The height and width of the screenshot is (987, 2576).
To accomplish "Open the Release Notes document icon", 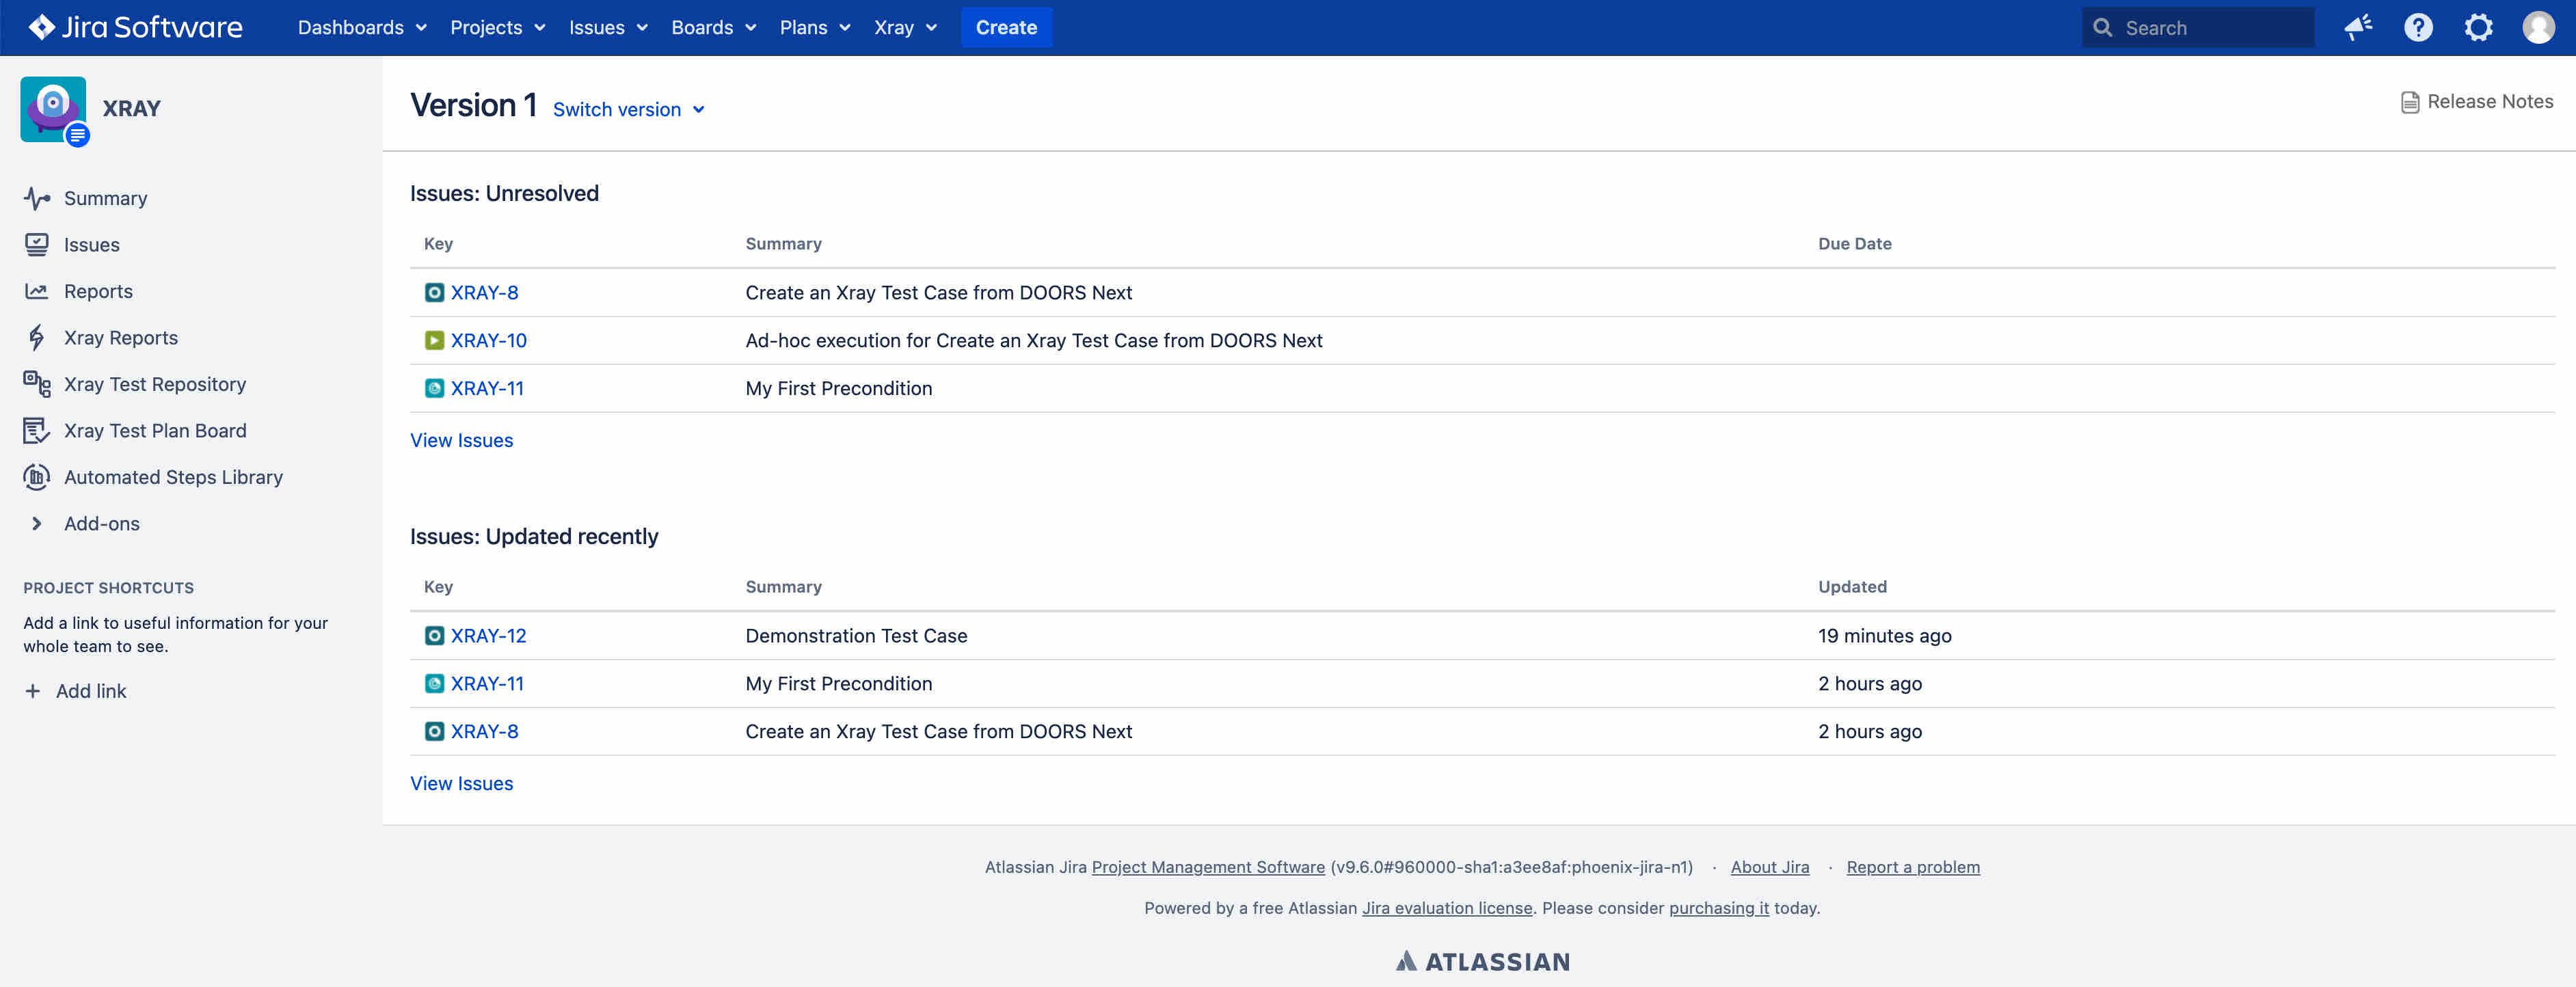I will point(2410,102).
